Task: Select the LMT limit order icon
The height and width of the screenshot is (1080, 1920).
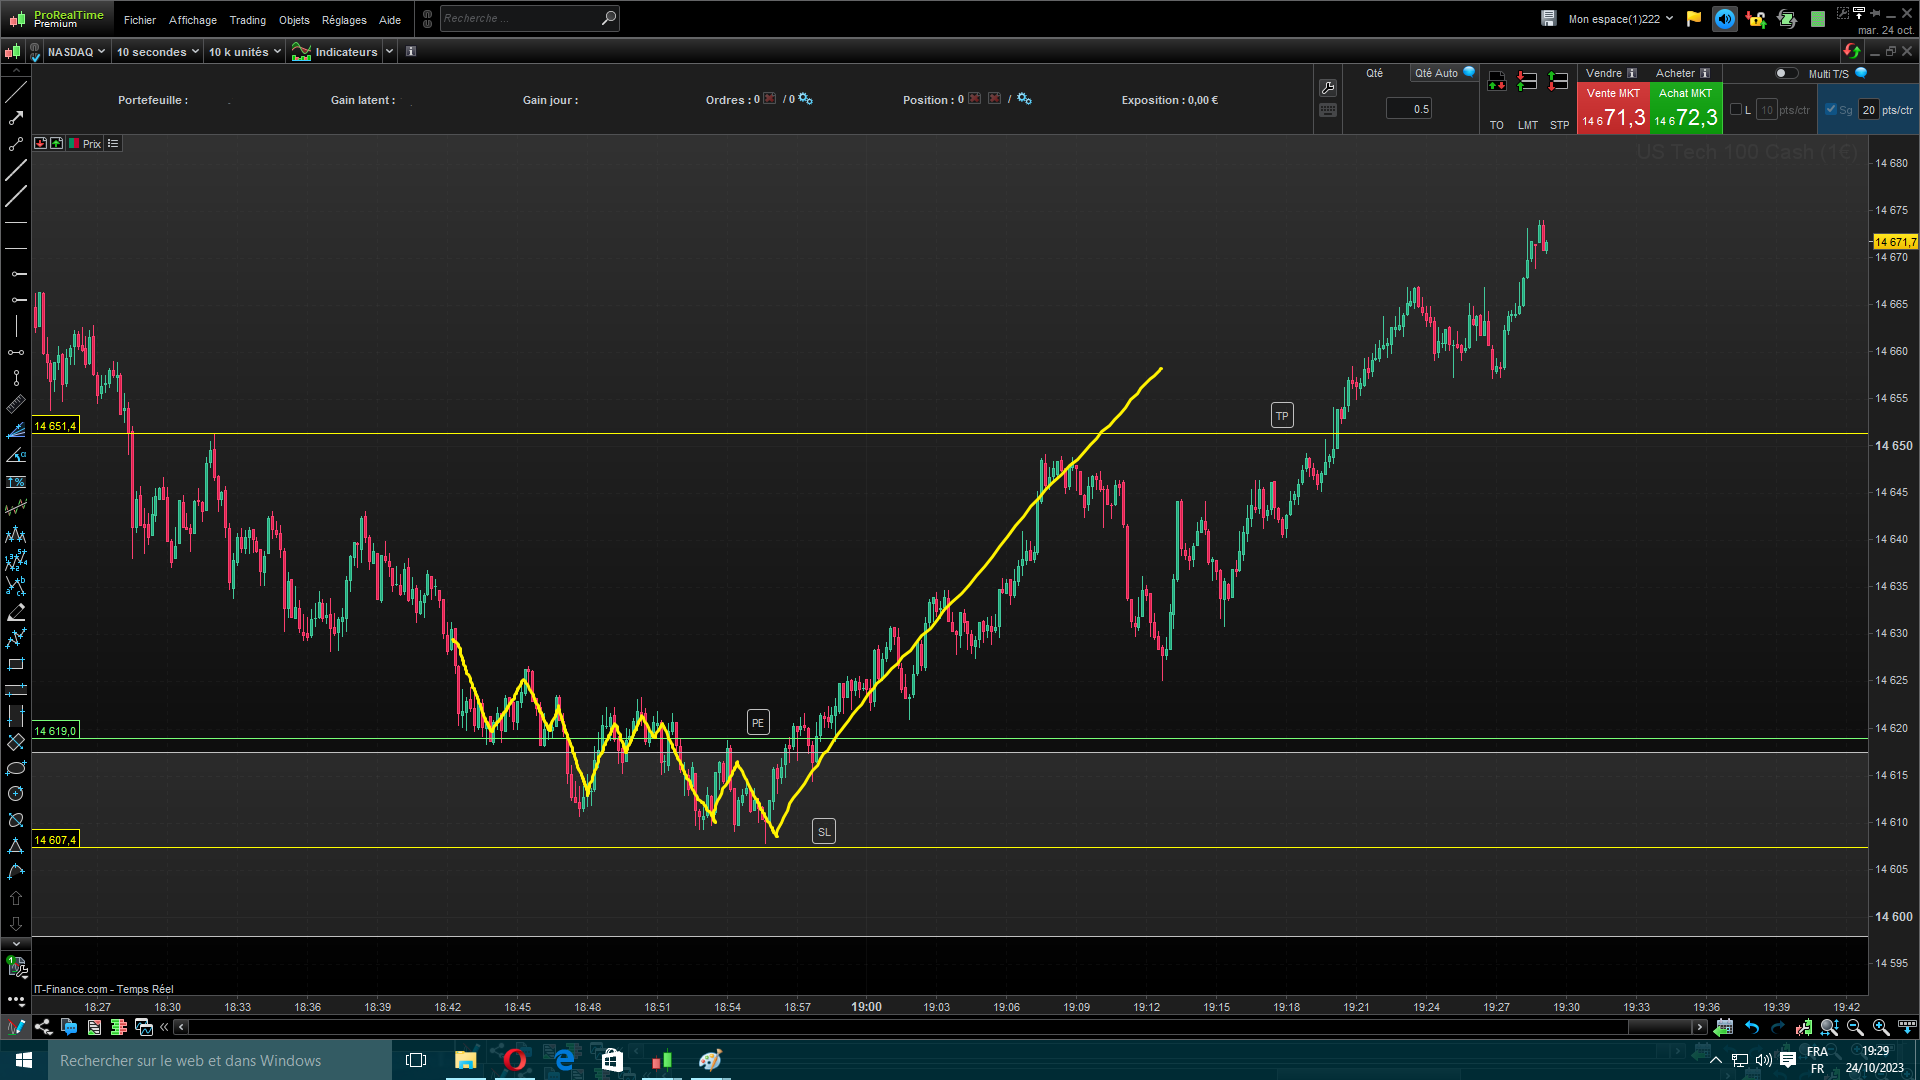Action: point(1527,82)
